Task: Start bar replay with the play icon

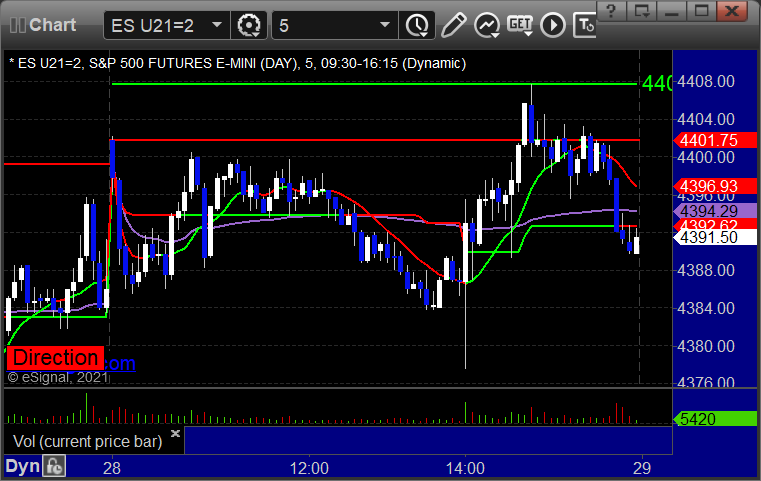Action: click(553, 25)
